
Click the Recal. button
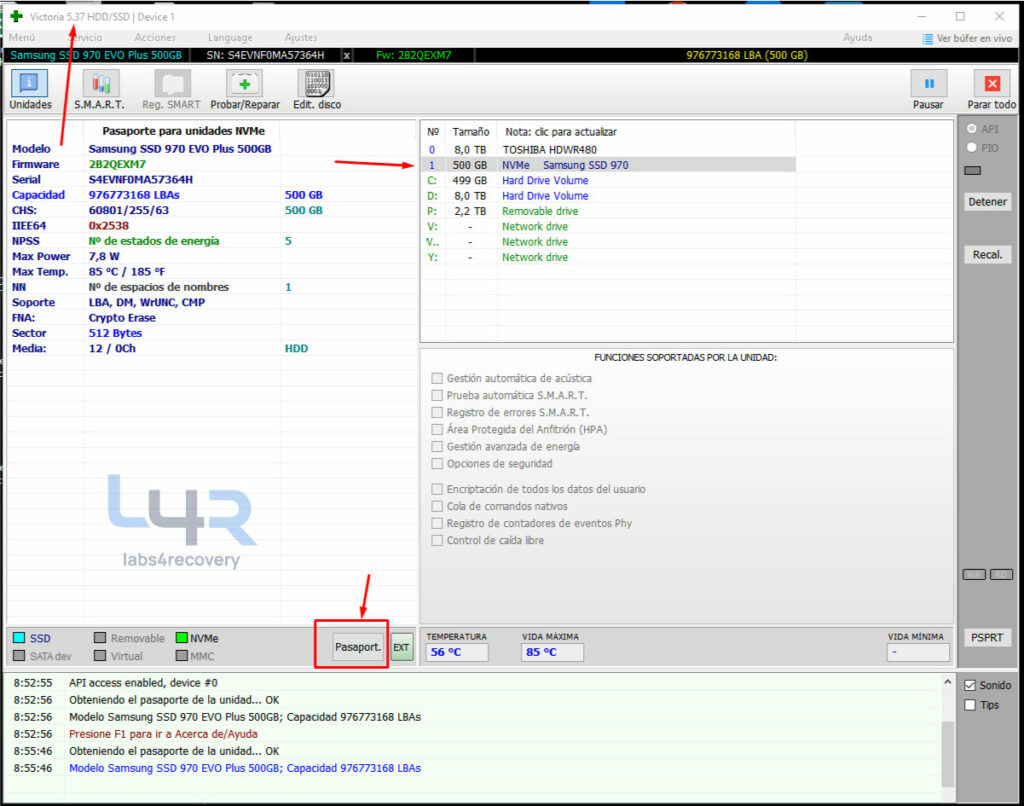pyautogui.click(x=987, y=255)
